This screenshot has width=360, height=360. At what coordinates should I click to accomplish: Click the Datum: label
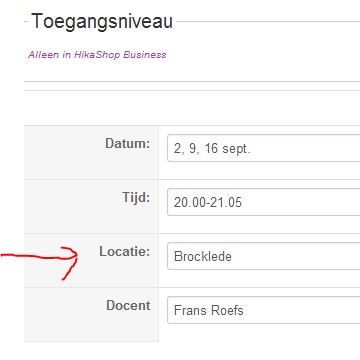pyautogui.click(x=128, y=144)
